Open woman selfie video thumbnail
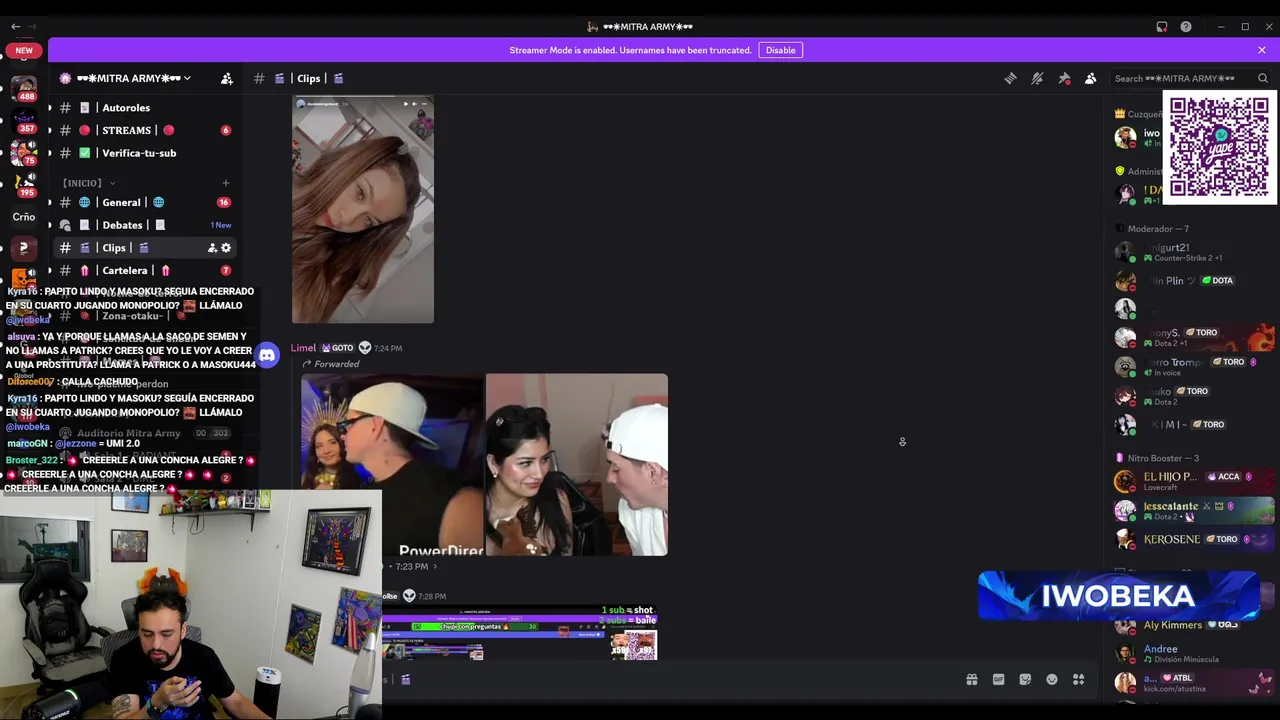The image size is (1280, 720). (363, 209)
